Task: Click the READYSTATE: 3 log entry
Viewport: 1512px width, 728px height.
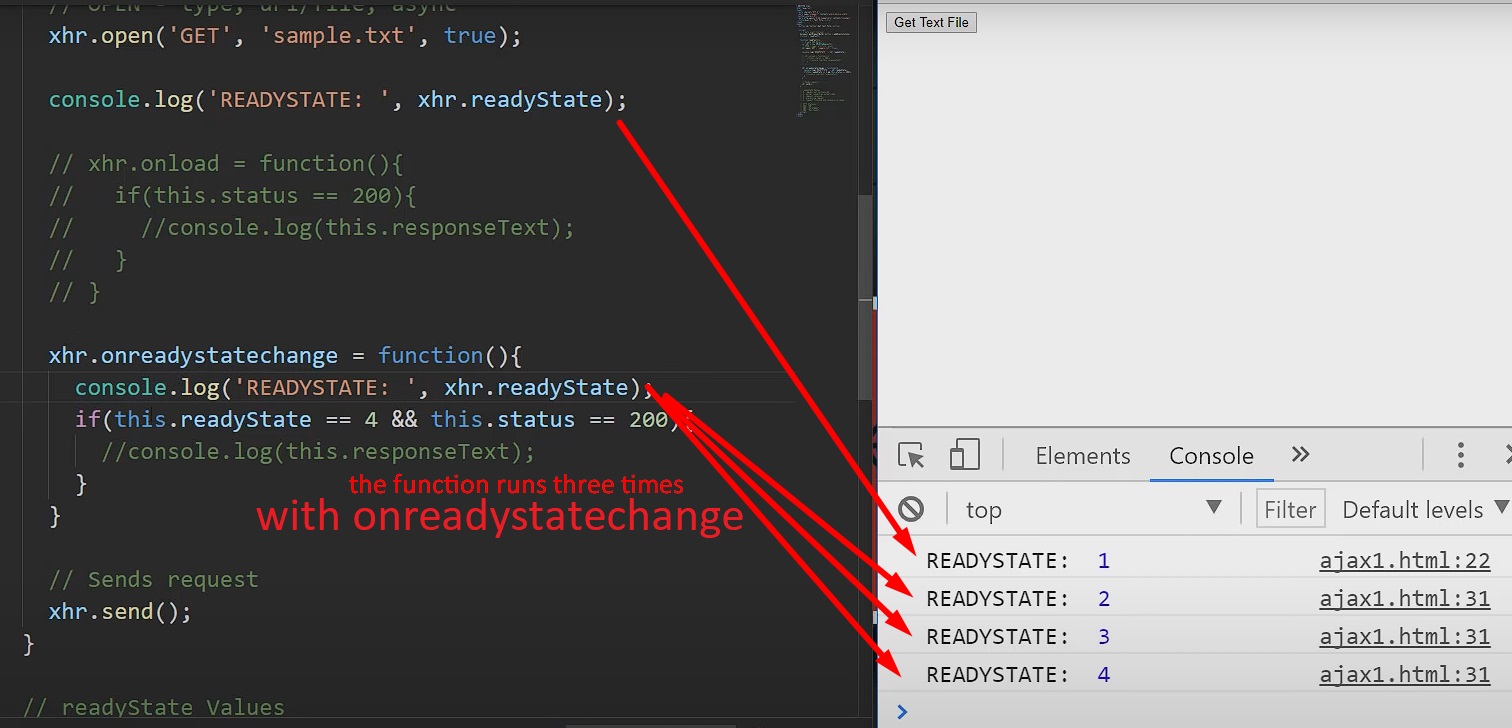Action: click(x=1195, y=637)
